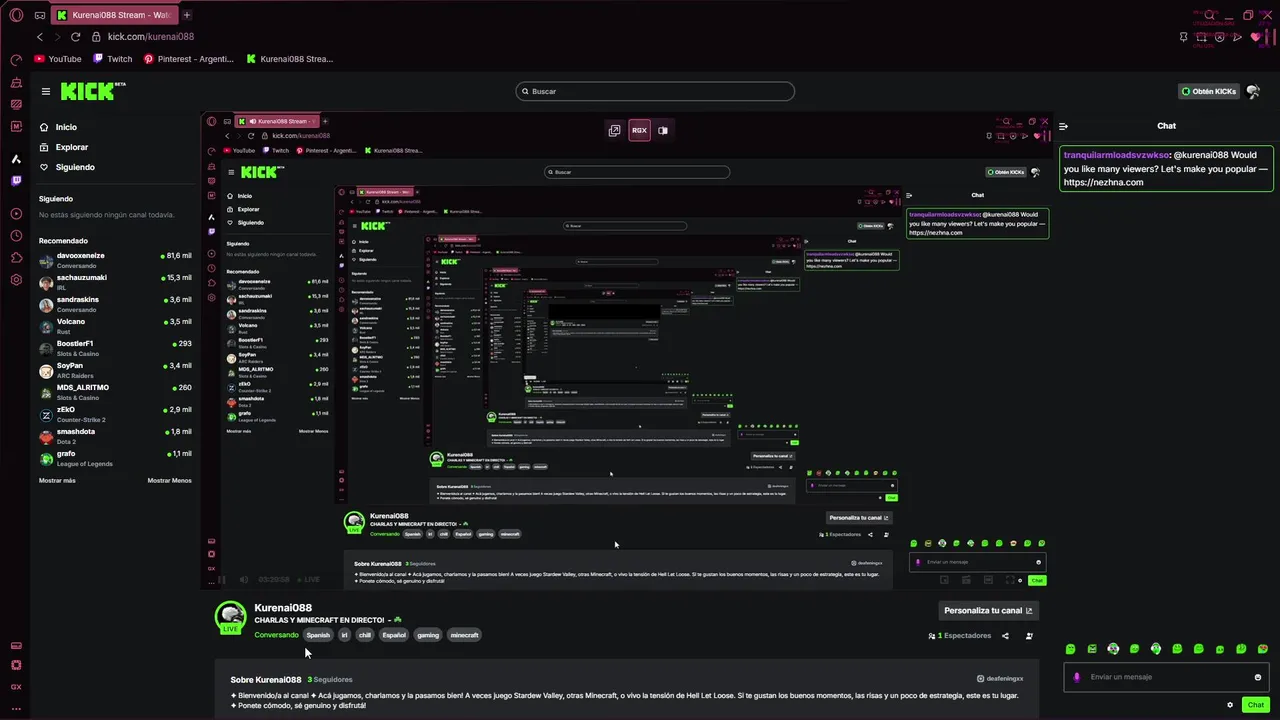
Task: Send message with green Chat button
Action: [x=1255, y=705]
